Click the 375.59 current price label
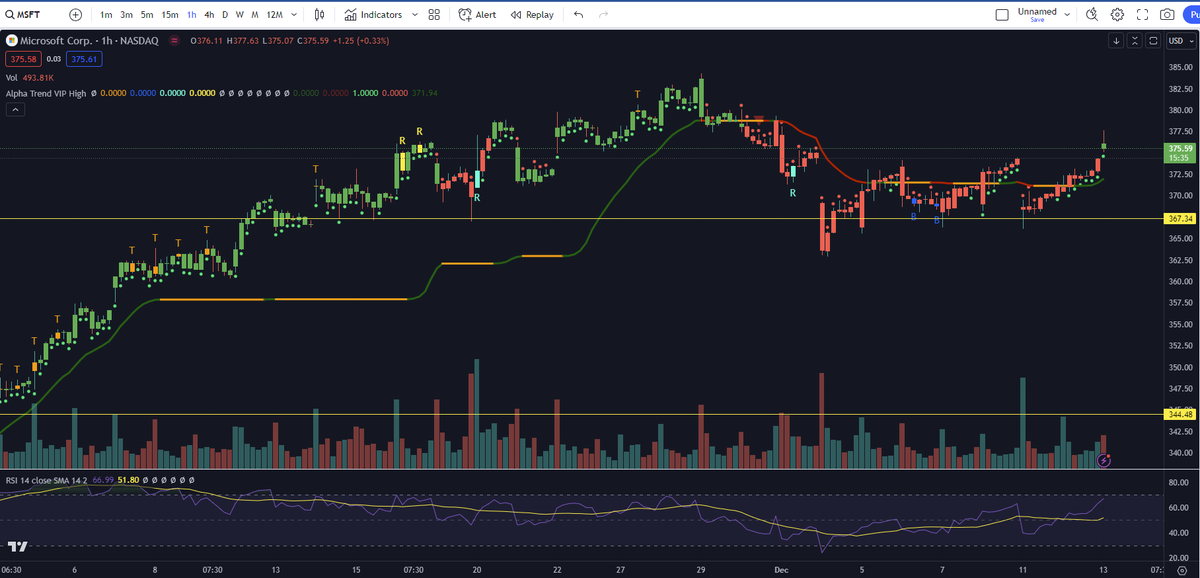This screenshot has width=1200, height=578. click(1178, 149)
